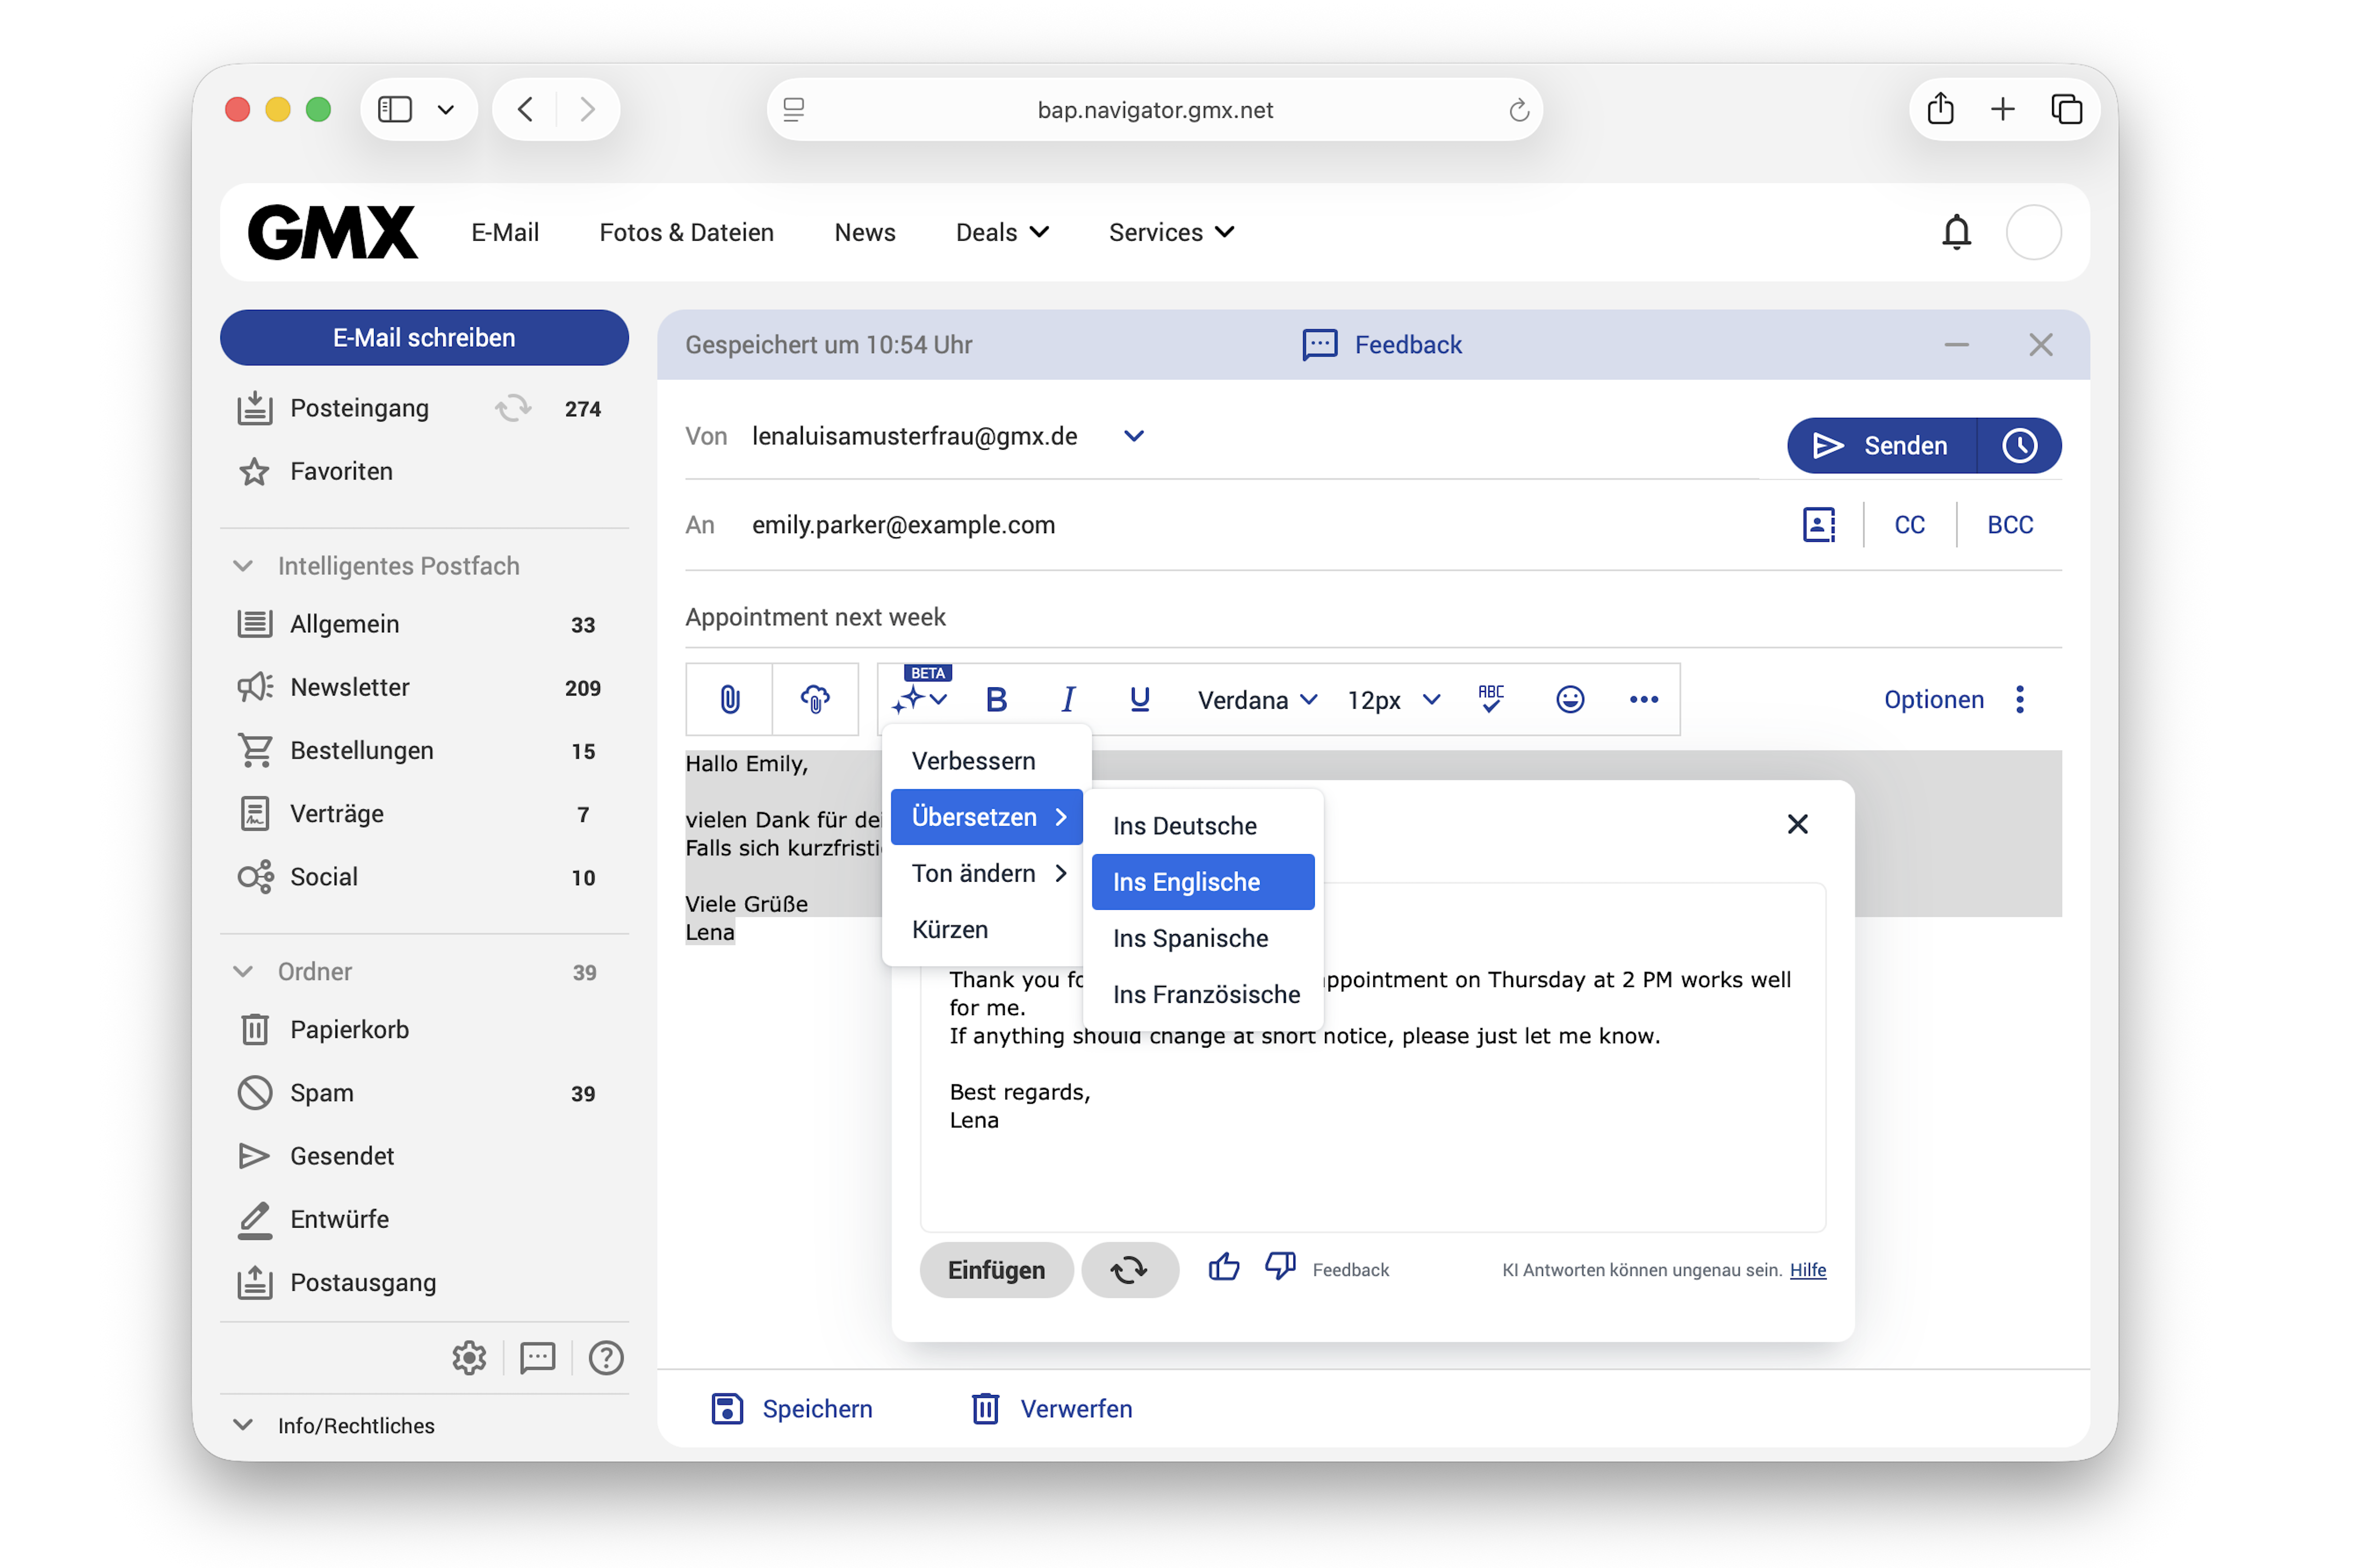Choose Ins Spanische translation
The image size is (2367, 1568).
[x=1203, y=938]
